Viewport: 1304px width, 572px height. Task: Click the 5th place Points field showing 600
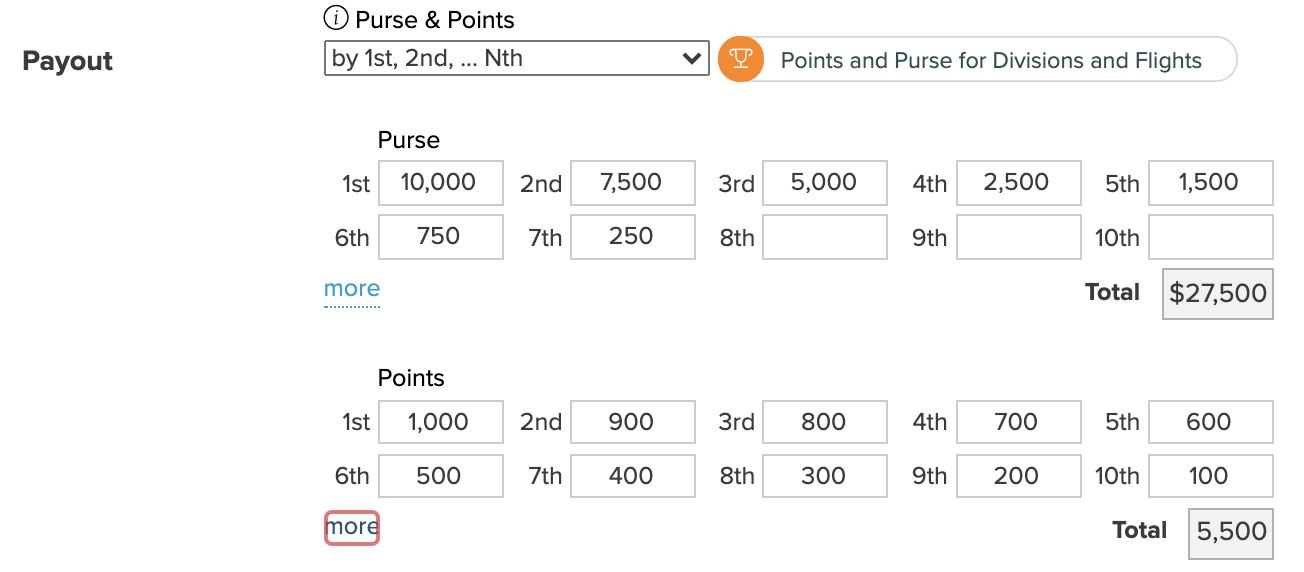[1211, 423]
